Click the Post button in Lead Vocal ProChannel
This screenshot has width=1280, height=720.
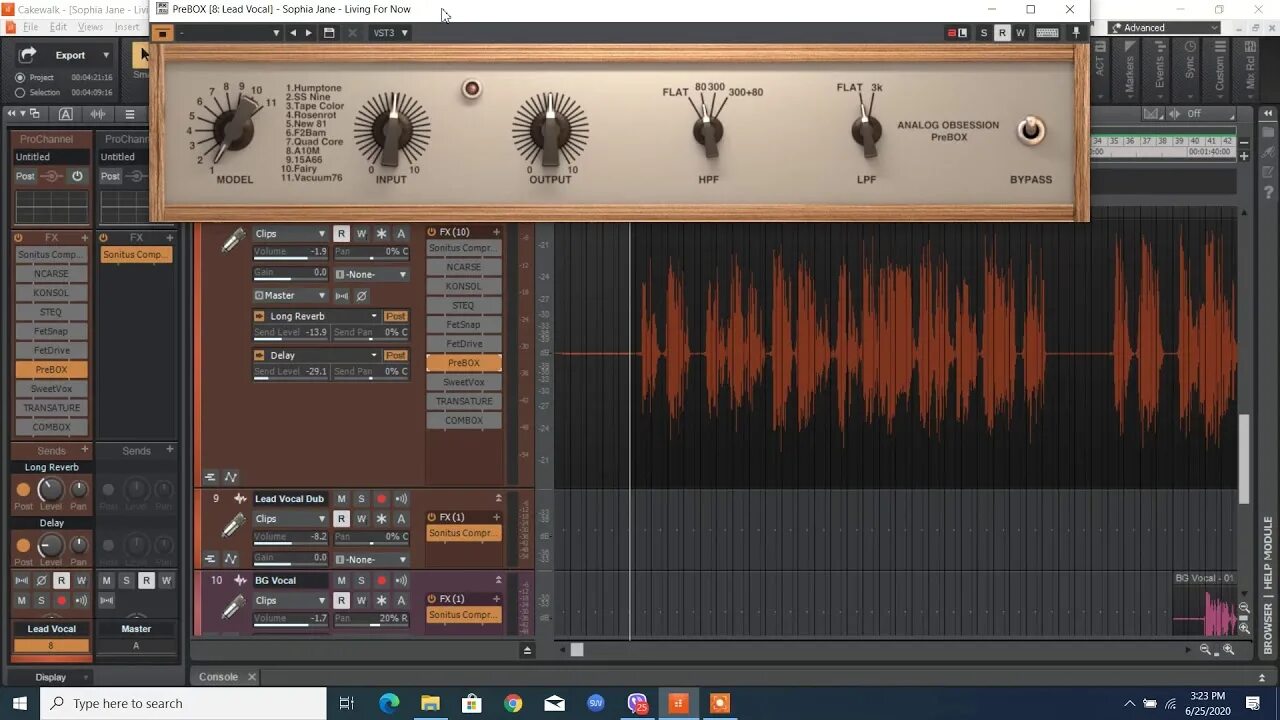25,176
